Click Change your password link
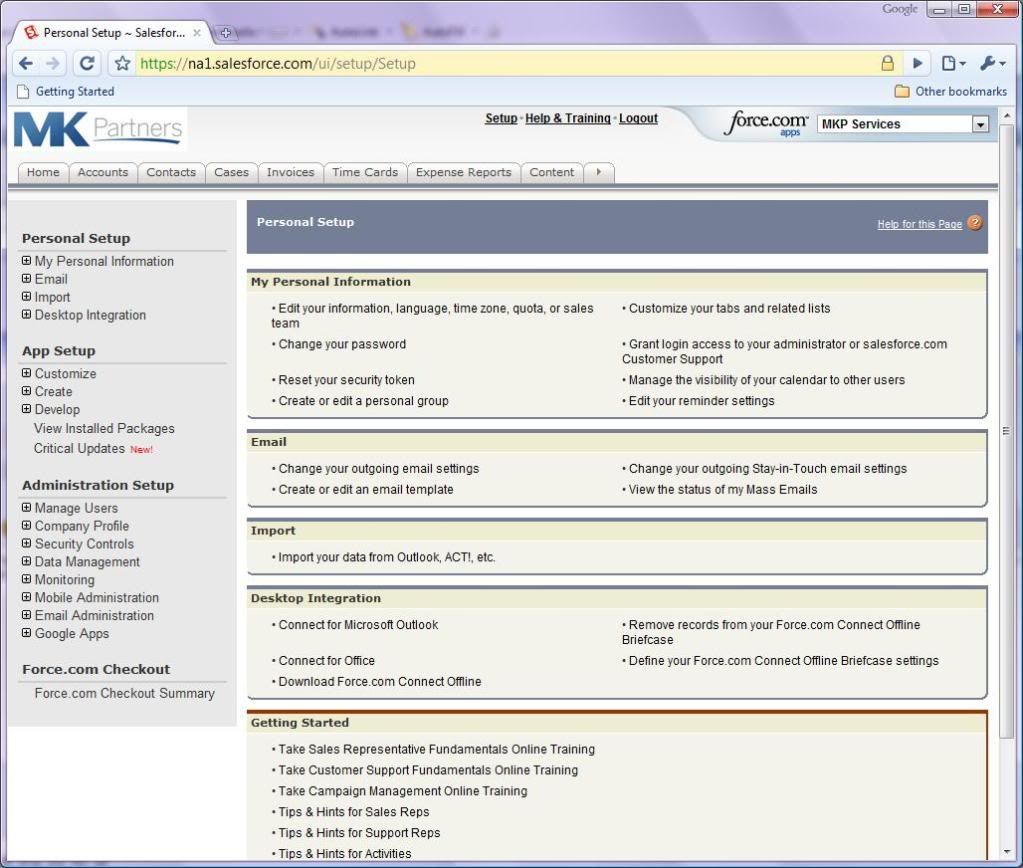The image size is (1023, 868). pyautogui.click(x=342, y=344)
